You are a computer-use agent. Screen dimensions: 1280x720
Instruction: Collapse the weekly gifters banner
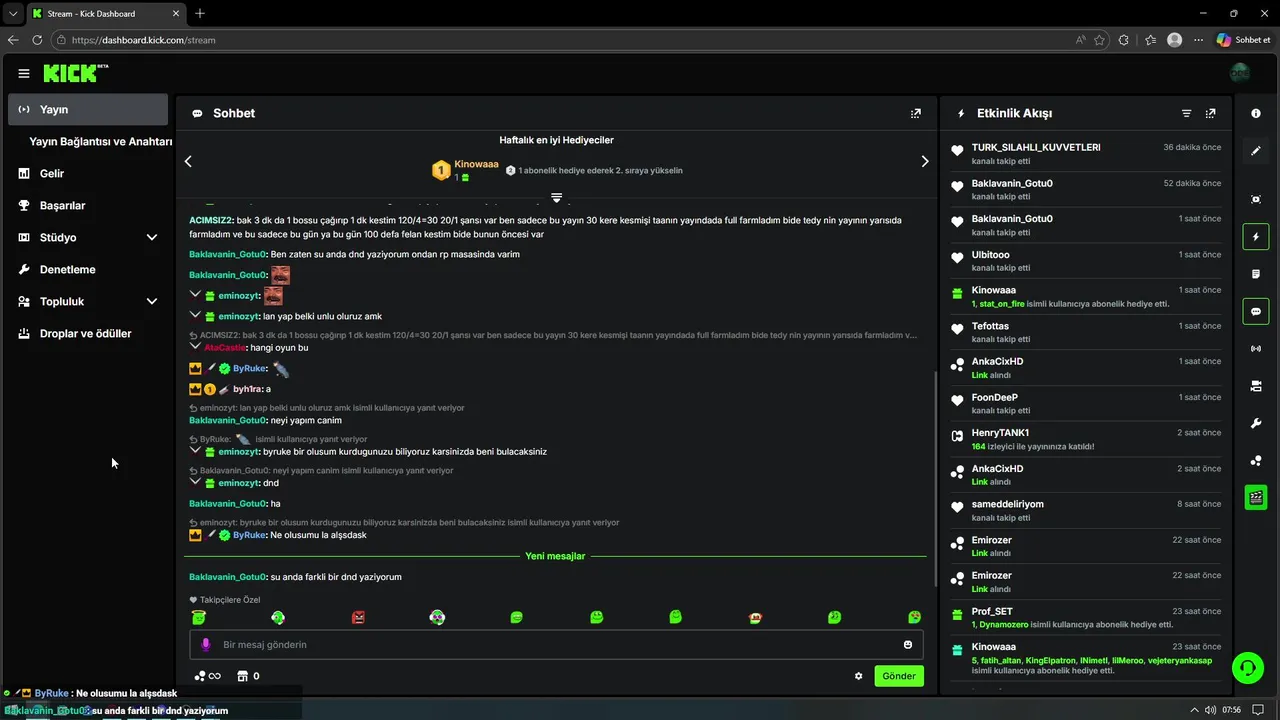tap(557, 198)
